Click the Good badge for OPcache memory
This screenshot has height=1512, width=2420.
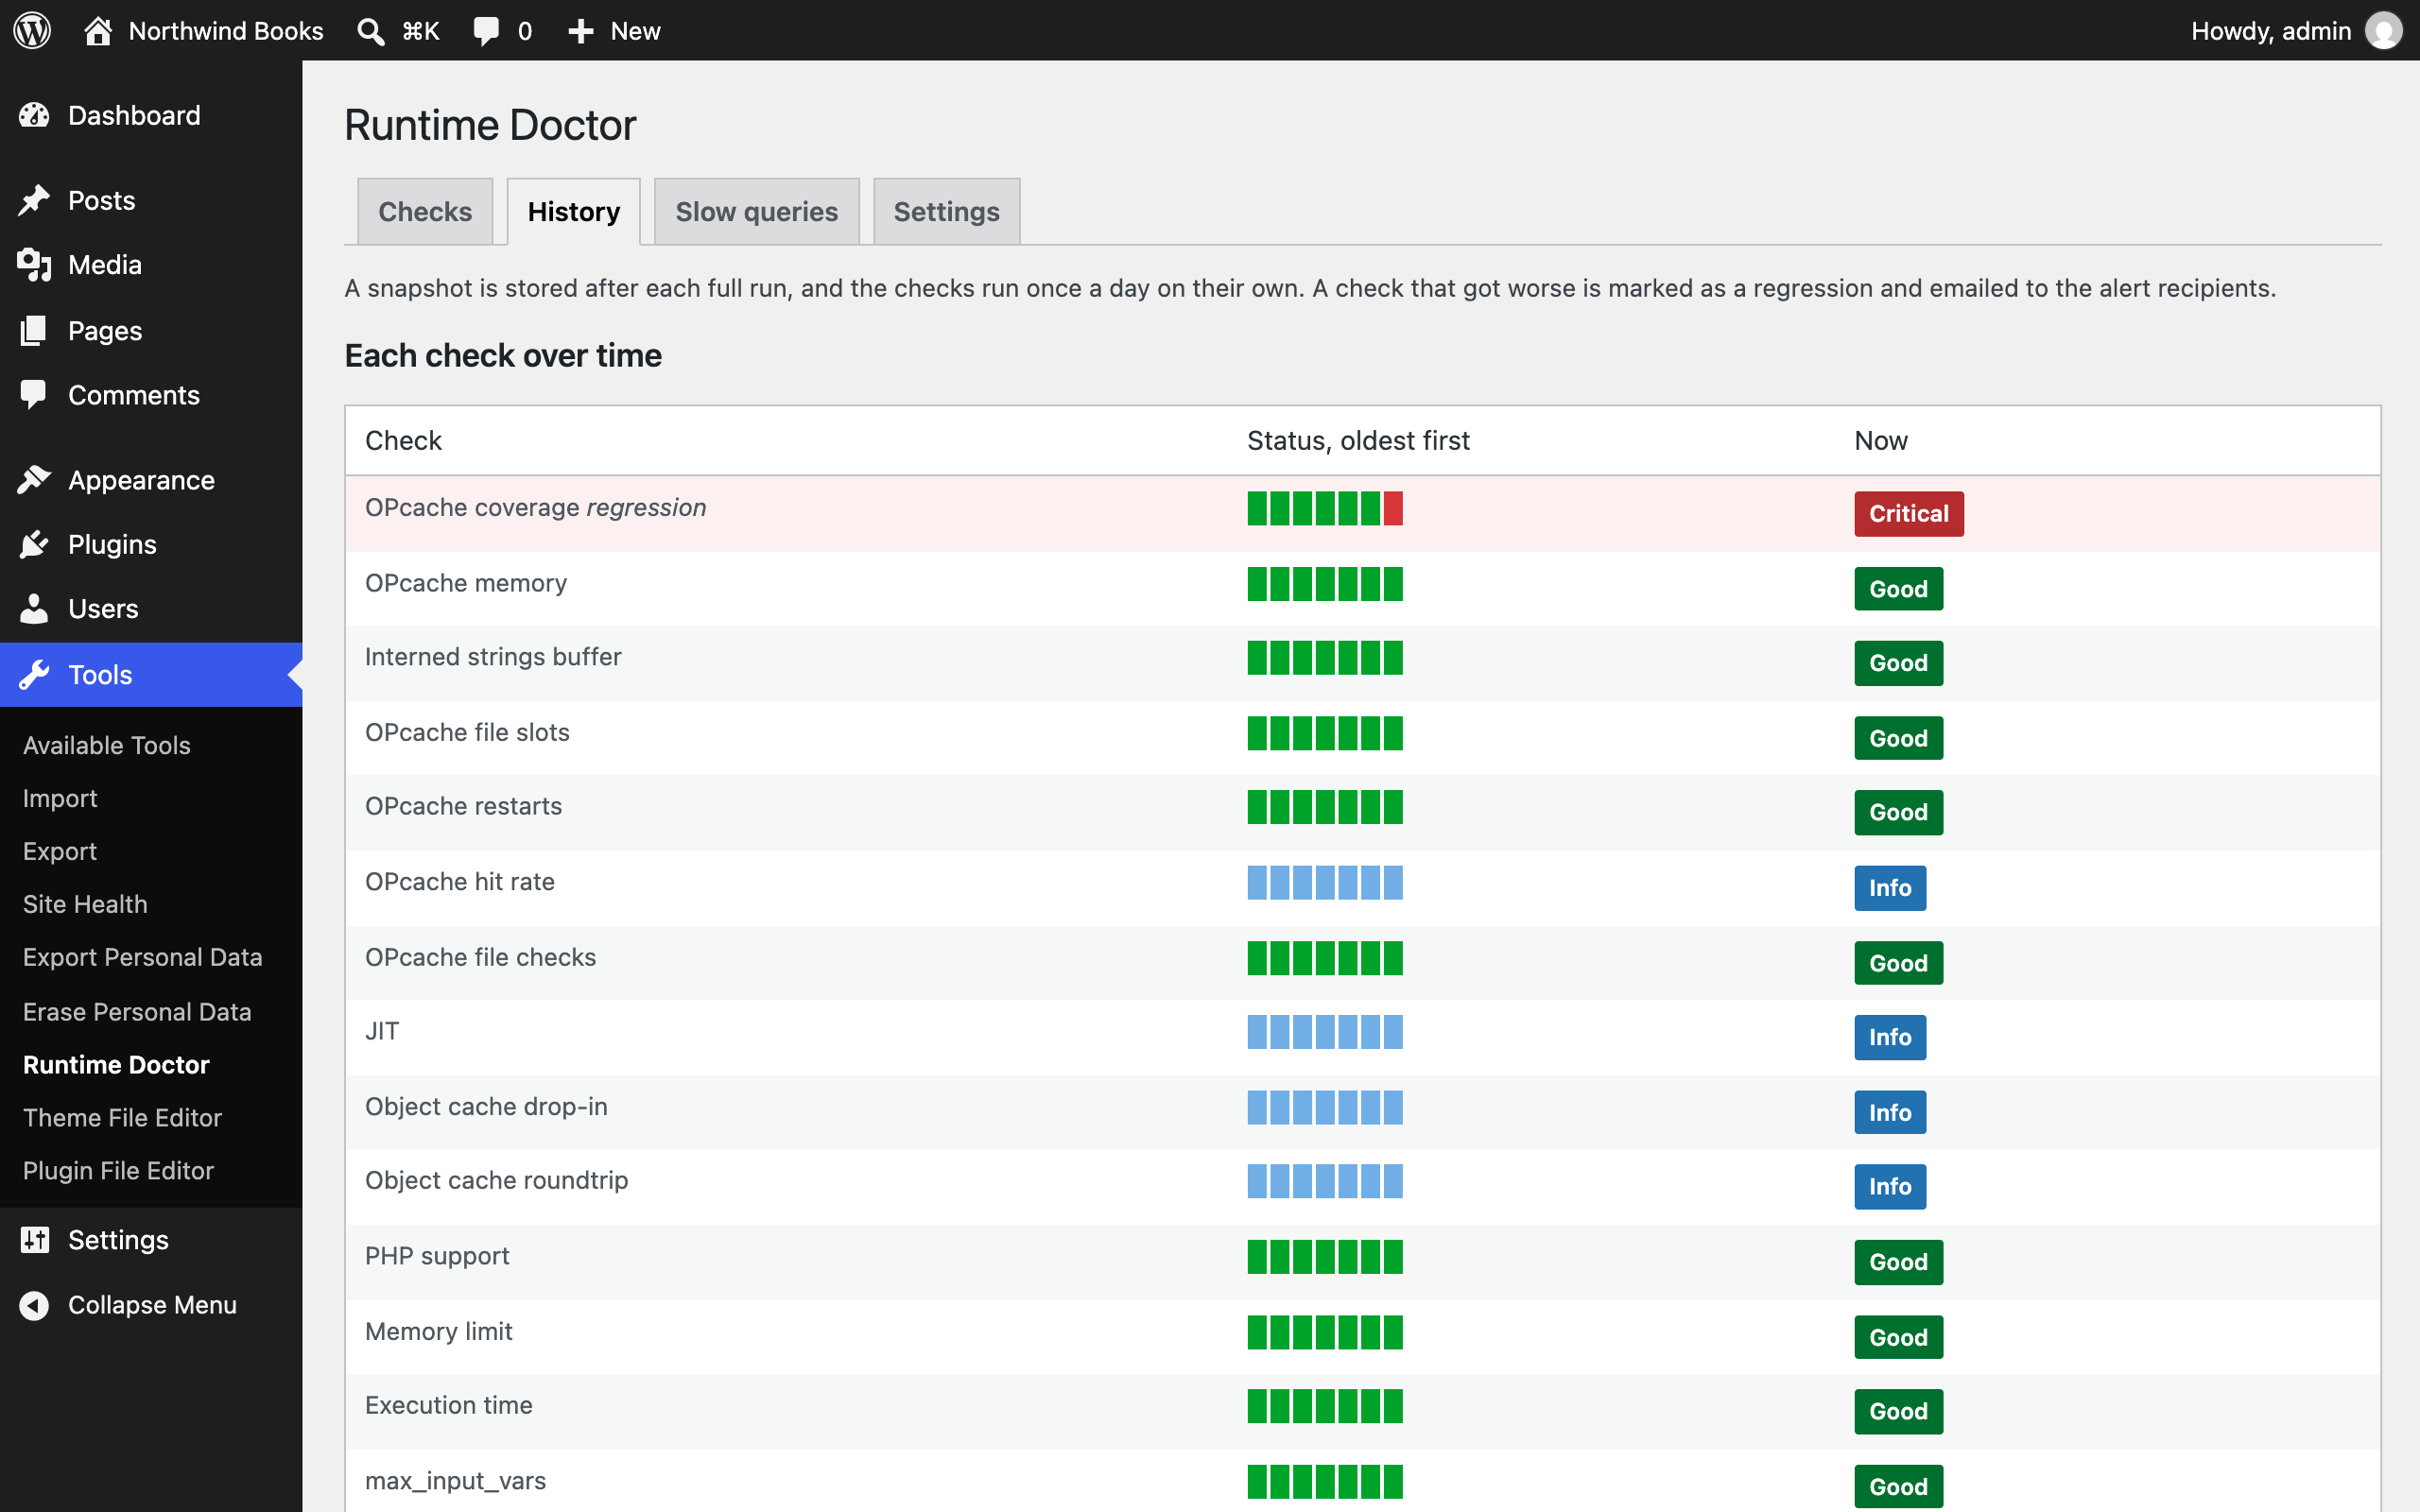[1898, 589]
